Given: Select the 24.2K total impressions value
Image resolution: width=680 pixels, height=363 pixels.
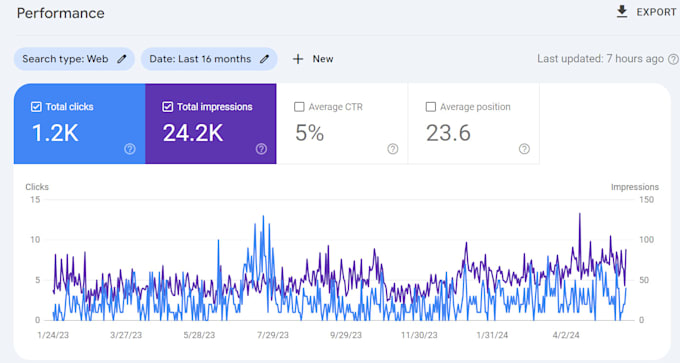Looking at the screenshot, I should pos(193,133).
